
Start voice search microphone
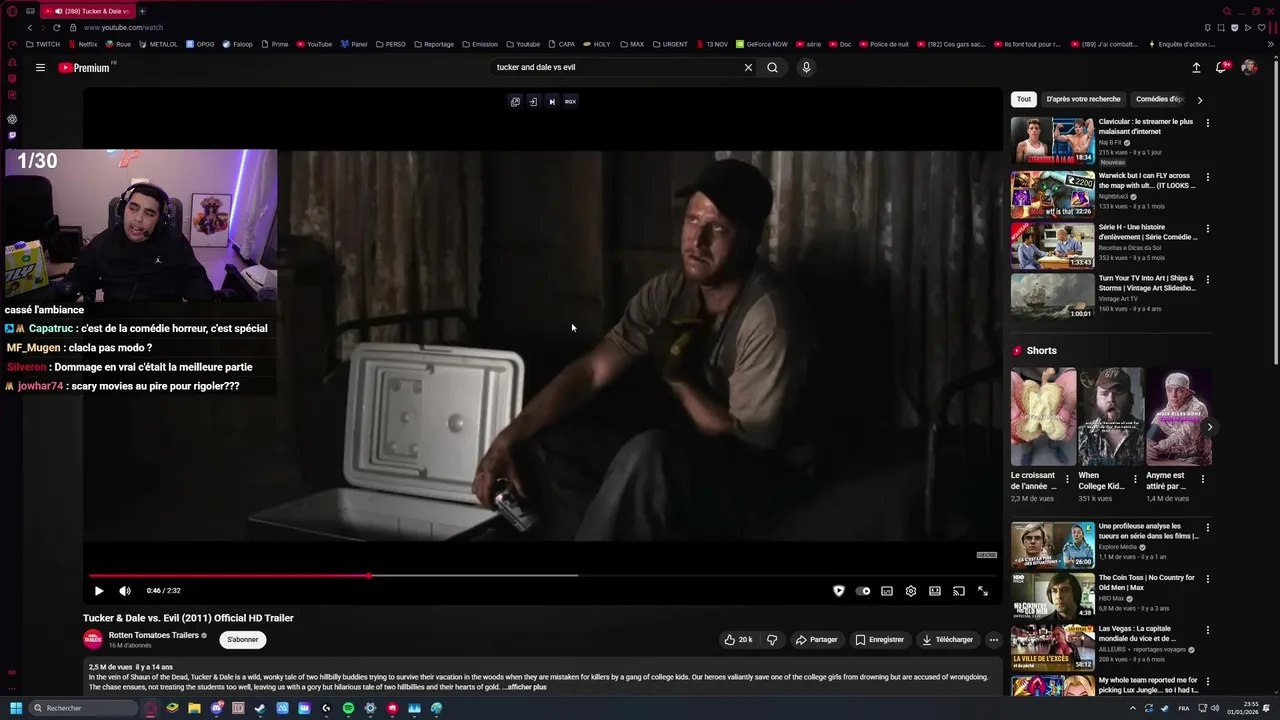806,68
